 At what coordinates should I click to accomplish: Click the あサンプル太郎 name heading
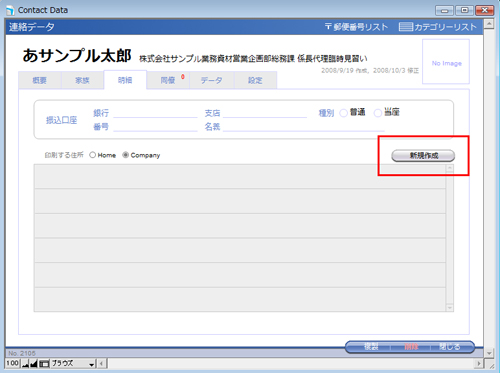[x=77, y=55]
